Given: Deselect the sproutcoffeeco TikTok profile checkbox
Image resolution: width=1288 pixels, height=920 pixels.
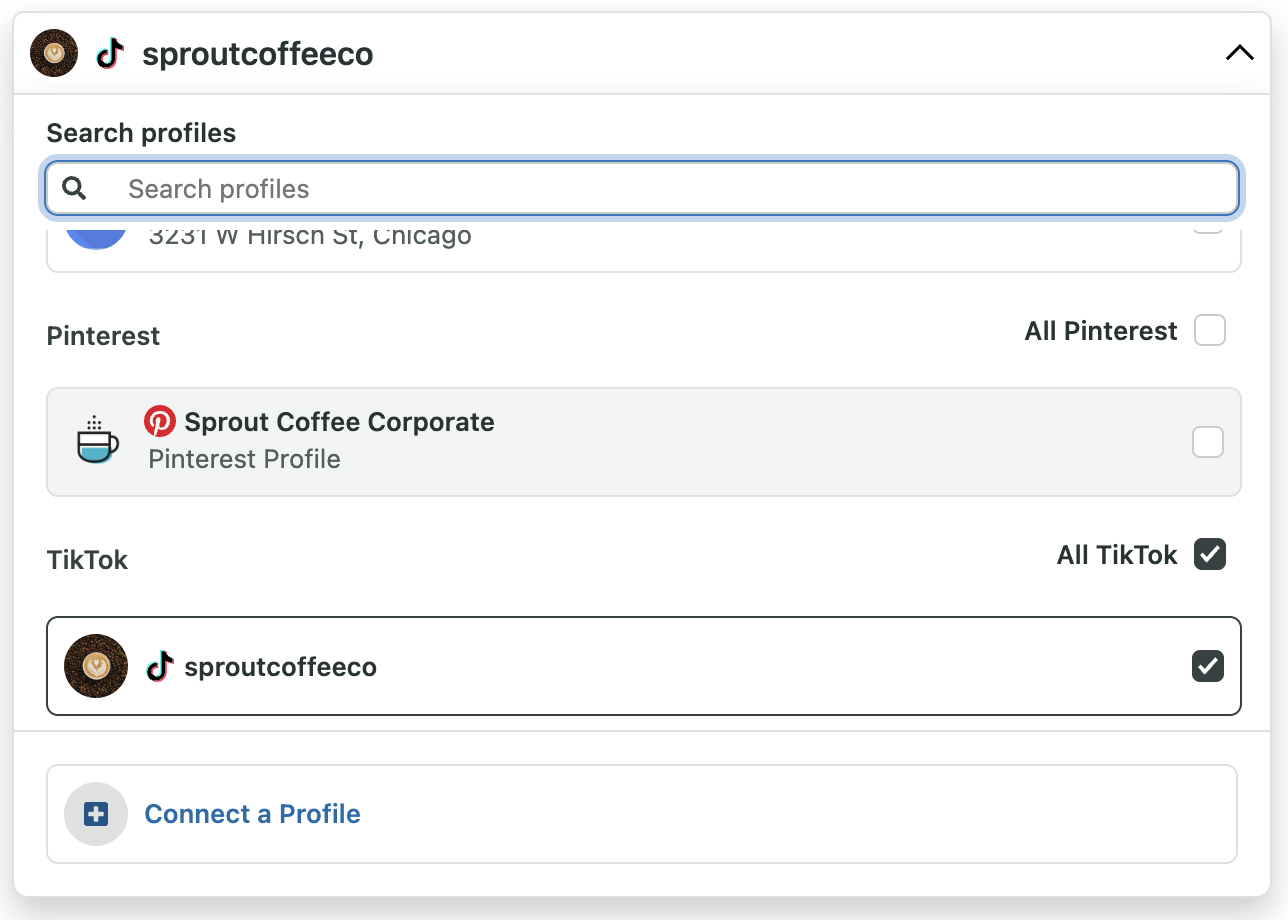Looking at the screenshot, I should click(x=1208, y=666).
